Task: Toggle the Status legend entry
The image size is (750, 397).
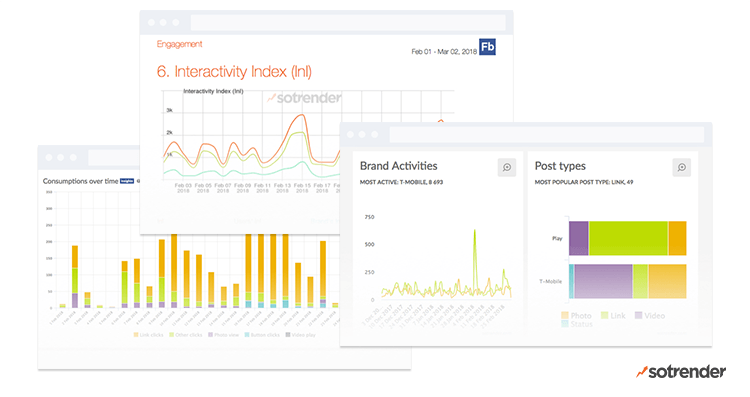Action: 577,324
